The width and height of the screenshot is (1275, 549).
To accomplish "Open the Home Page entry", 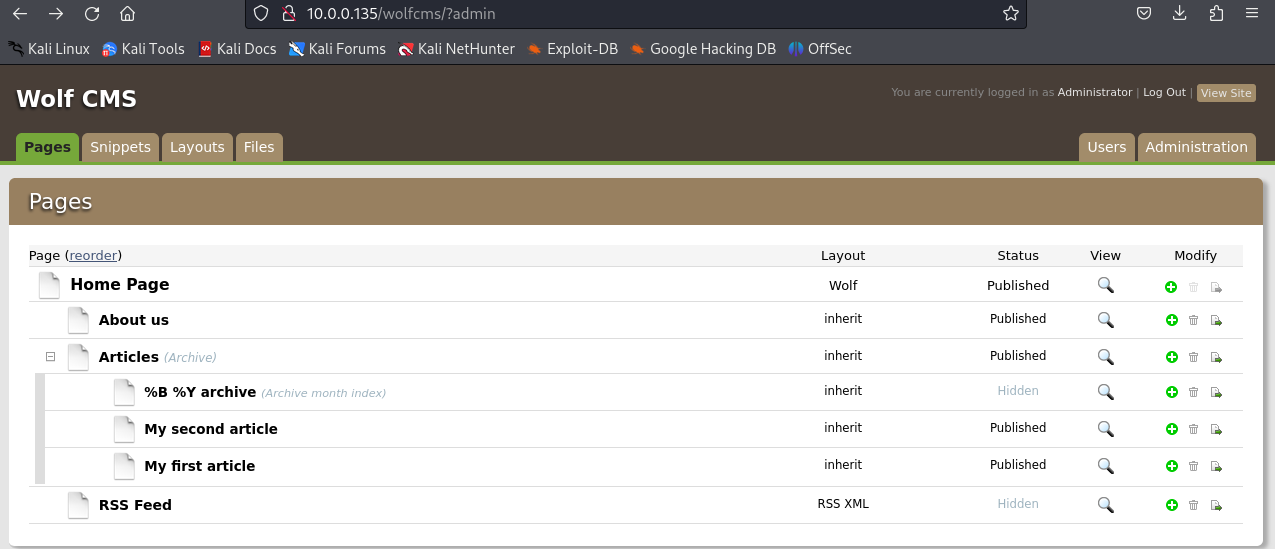I will click(x=120, y=285).
